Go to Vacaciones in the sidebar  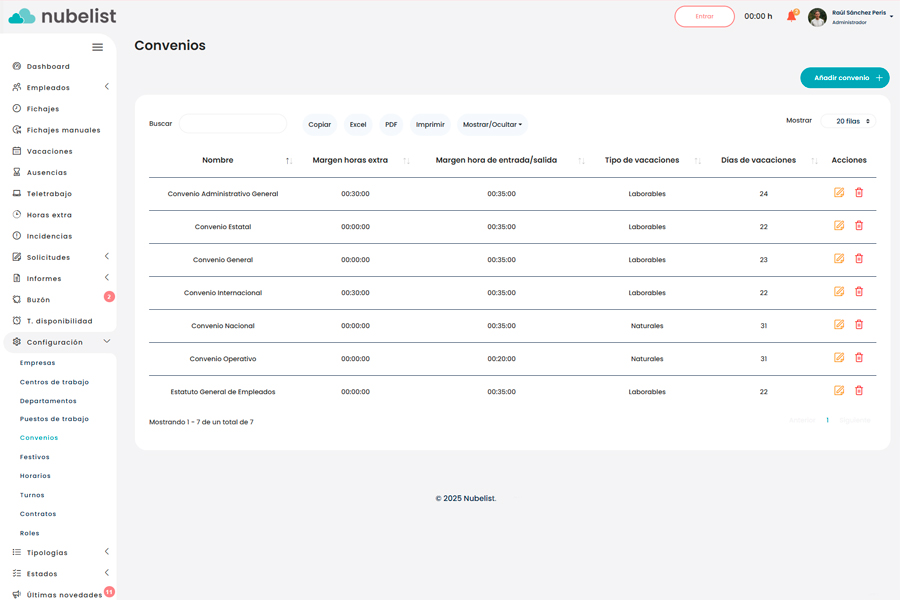click(x=49, y=151)
